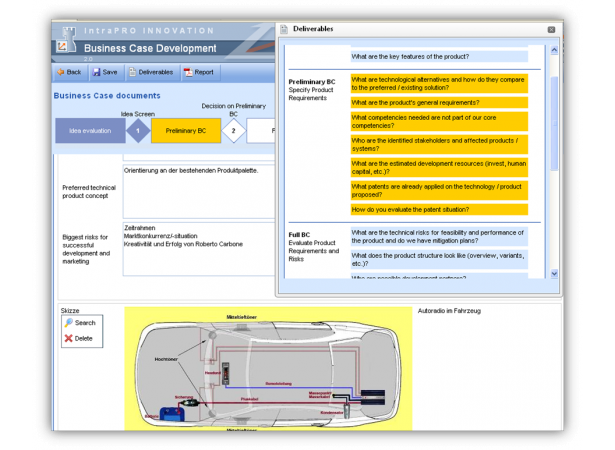Select the Preliminary BC phase

tap(186, 131)
